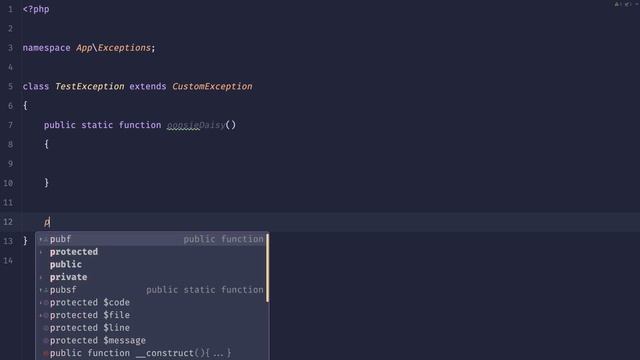Click line number 7 in gutter
Viewport: 640px width, 360px height.
pos(10,125)
